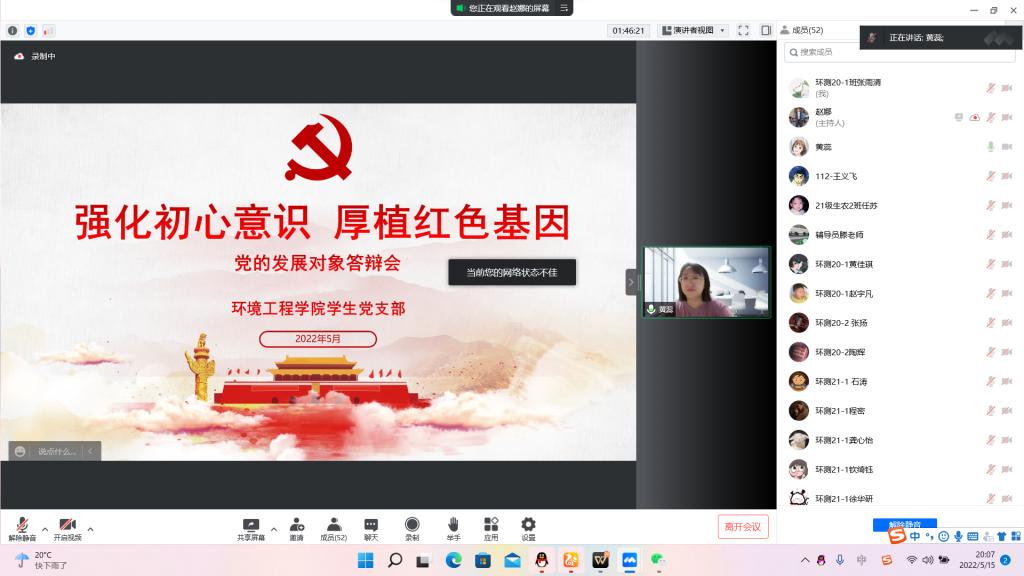Click the blue security shield icon

point(31,31)
